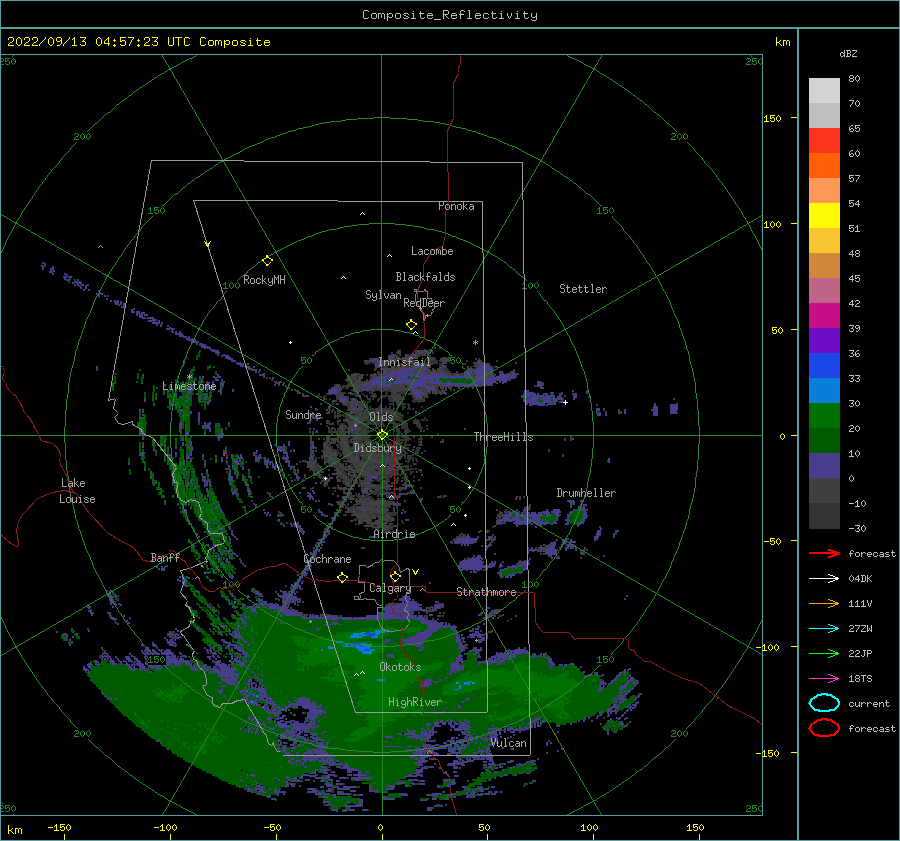This screenshot has width=900, height=841.
Task: Click the yellow diamond marker near Cochrane
Action: pyautogui.click(x=343, y=577)
